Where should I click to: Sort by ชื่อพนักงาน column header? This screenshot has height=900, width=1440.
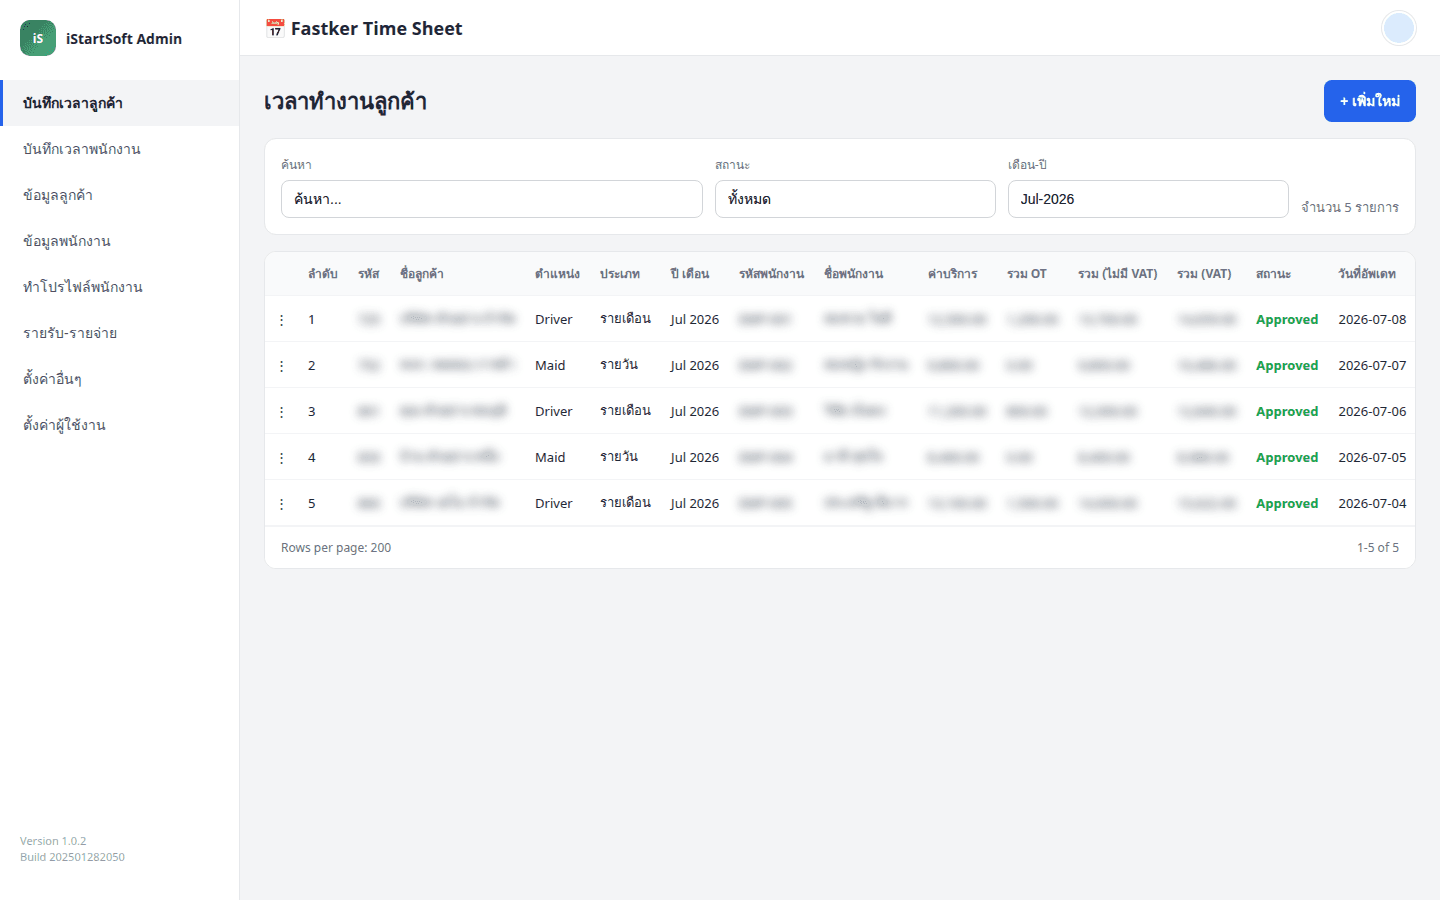coord(853,274)
